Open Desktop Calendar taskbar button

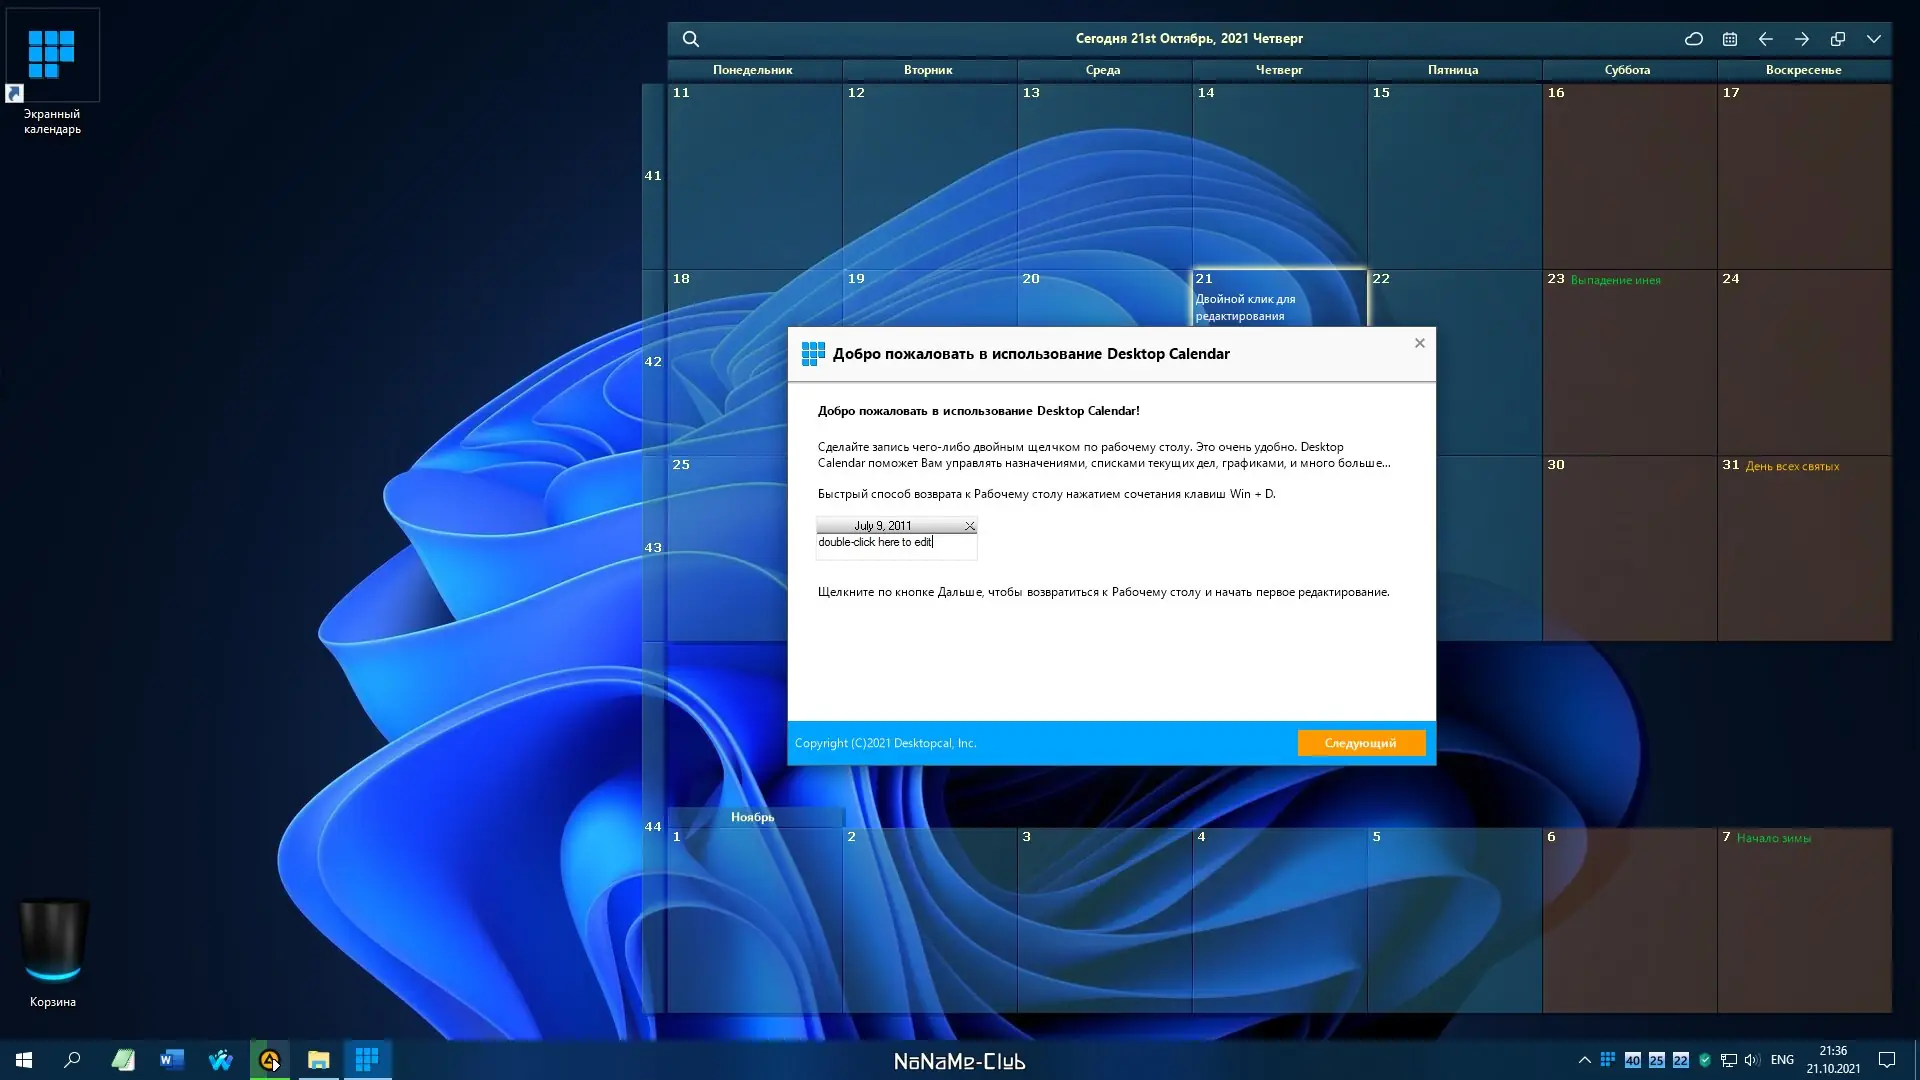(x=367, y=1059)
